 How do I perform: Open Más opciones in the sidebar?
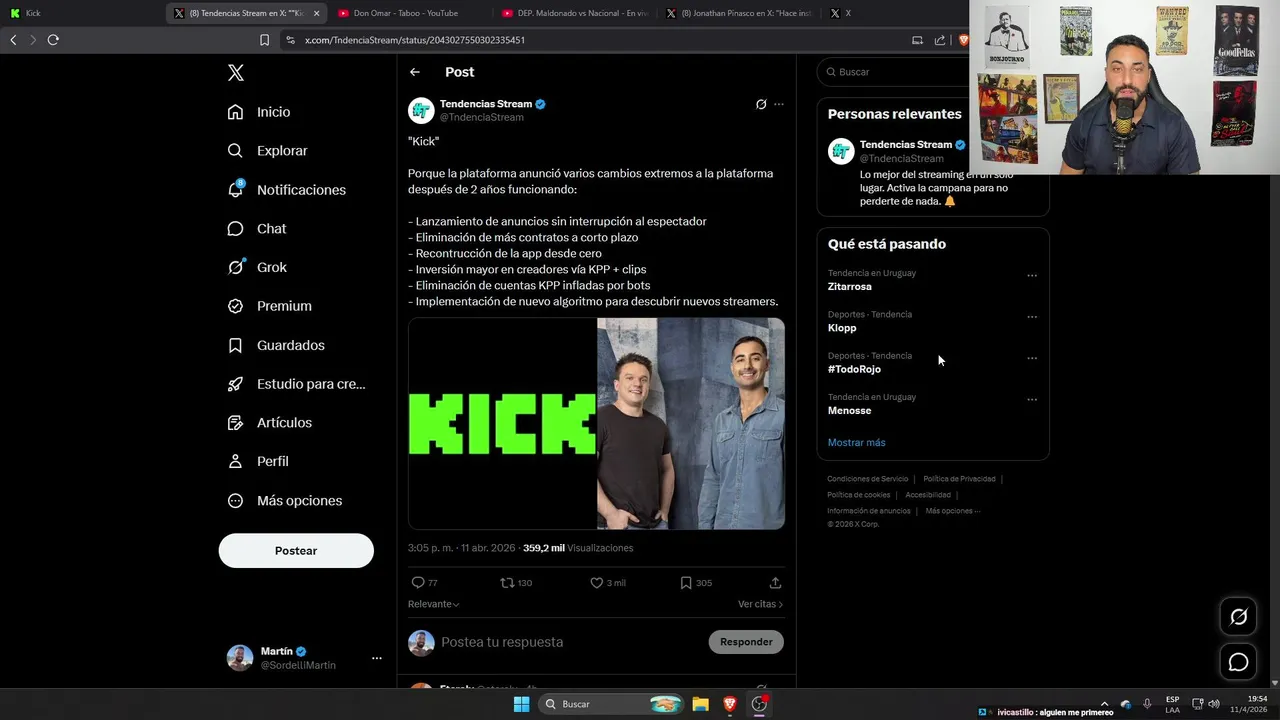(285, 501)
